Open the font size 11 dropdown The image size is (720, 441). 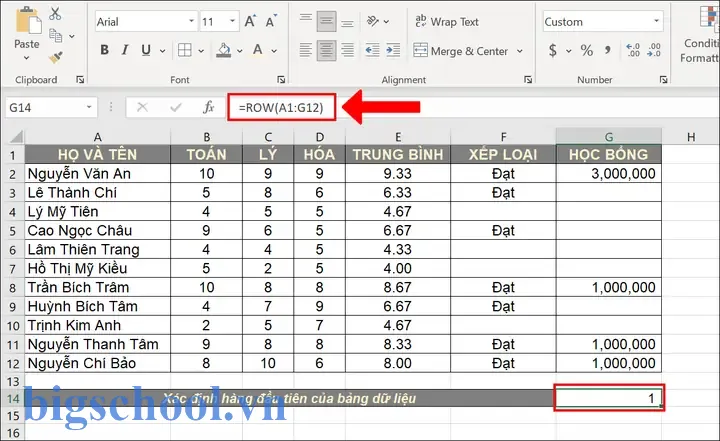232,21
